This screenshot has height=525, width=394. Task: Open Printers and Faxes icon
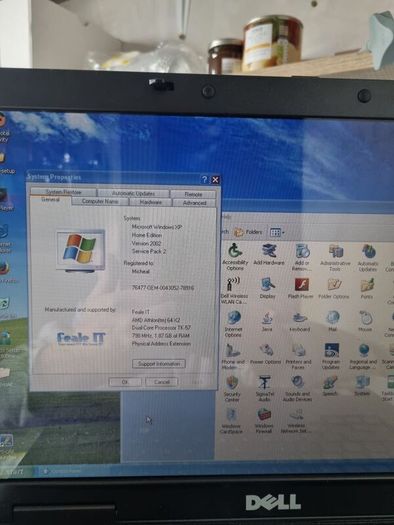coord(298,357)
